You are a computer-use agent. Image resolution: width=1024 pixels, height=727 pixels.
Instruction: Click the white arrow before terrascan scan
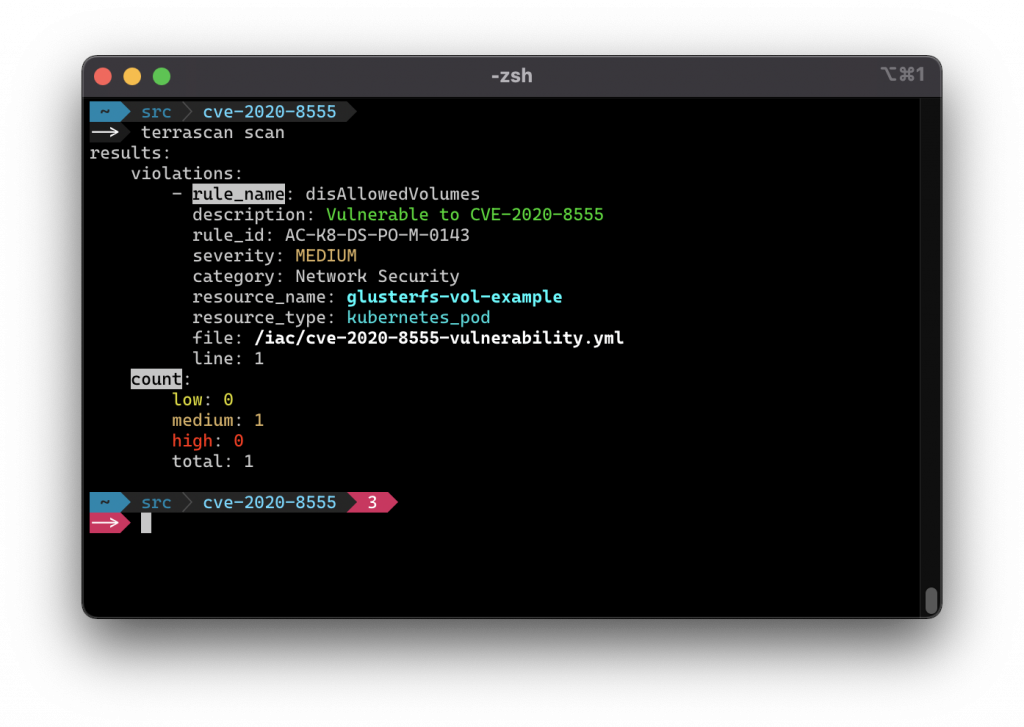(x=106, y=132)
